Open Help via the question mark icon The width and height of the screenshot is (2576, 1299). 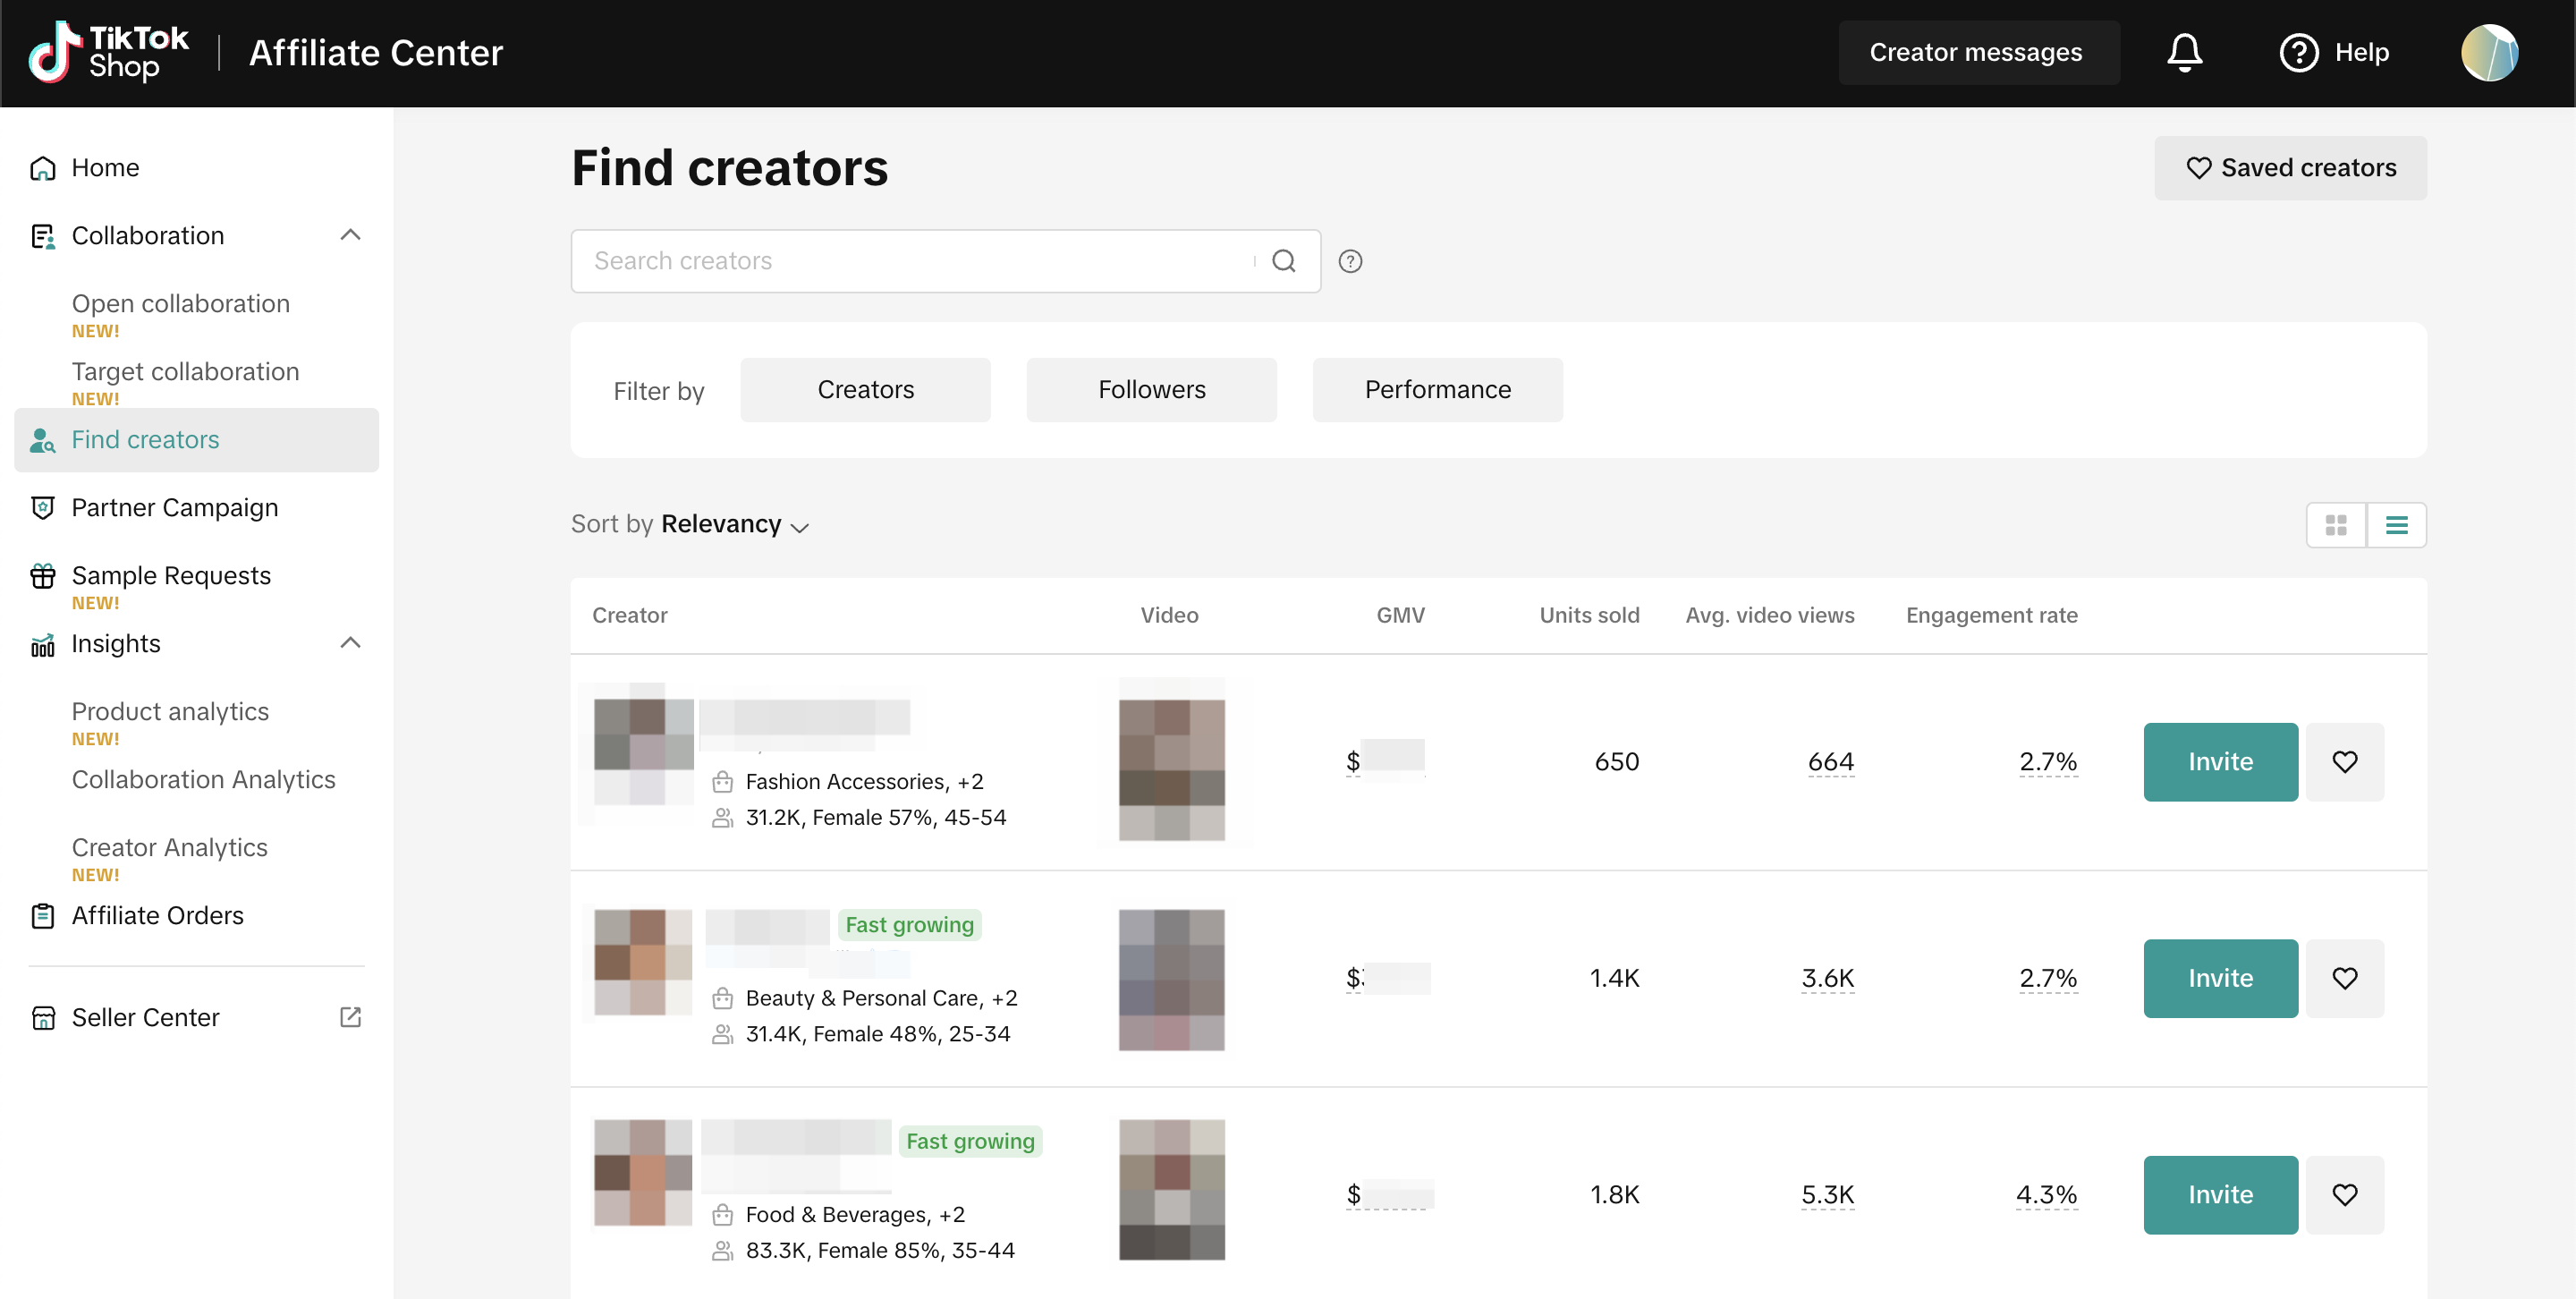(x=2298, y=52)
